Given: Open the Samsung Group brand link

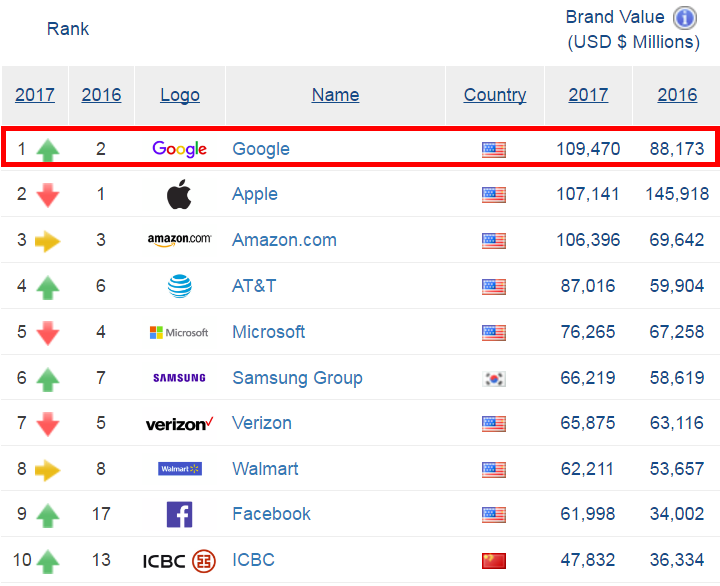Looking at the screenshot, I should click(297, 378).
